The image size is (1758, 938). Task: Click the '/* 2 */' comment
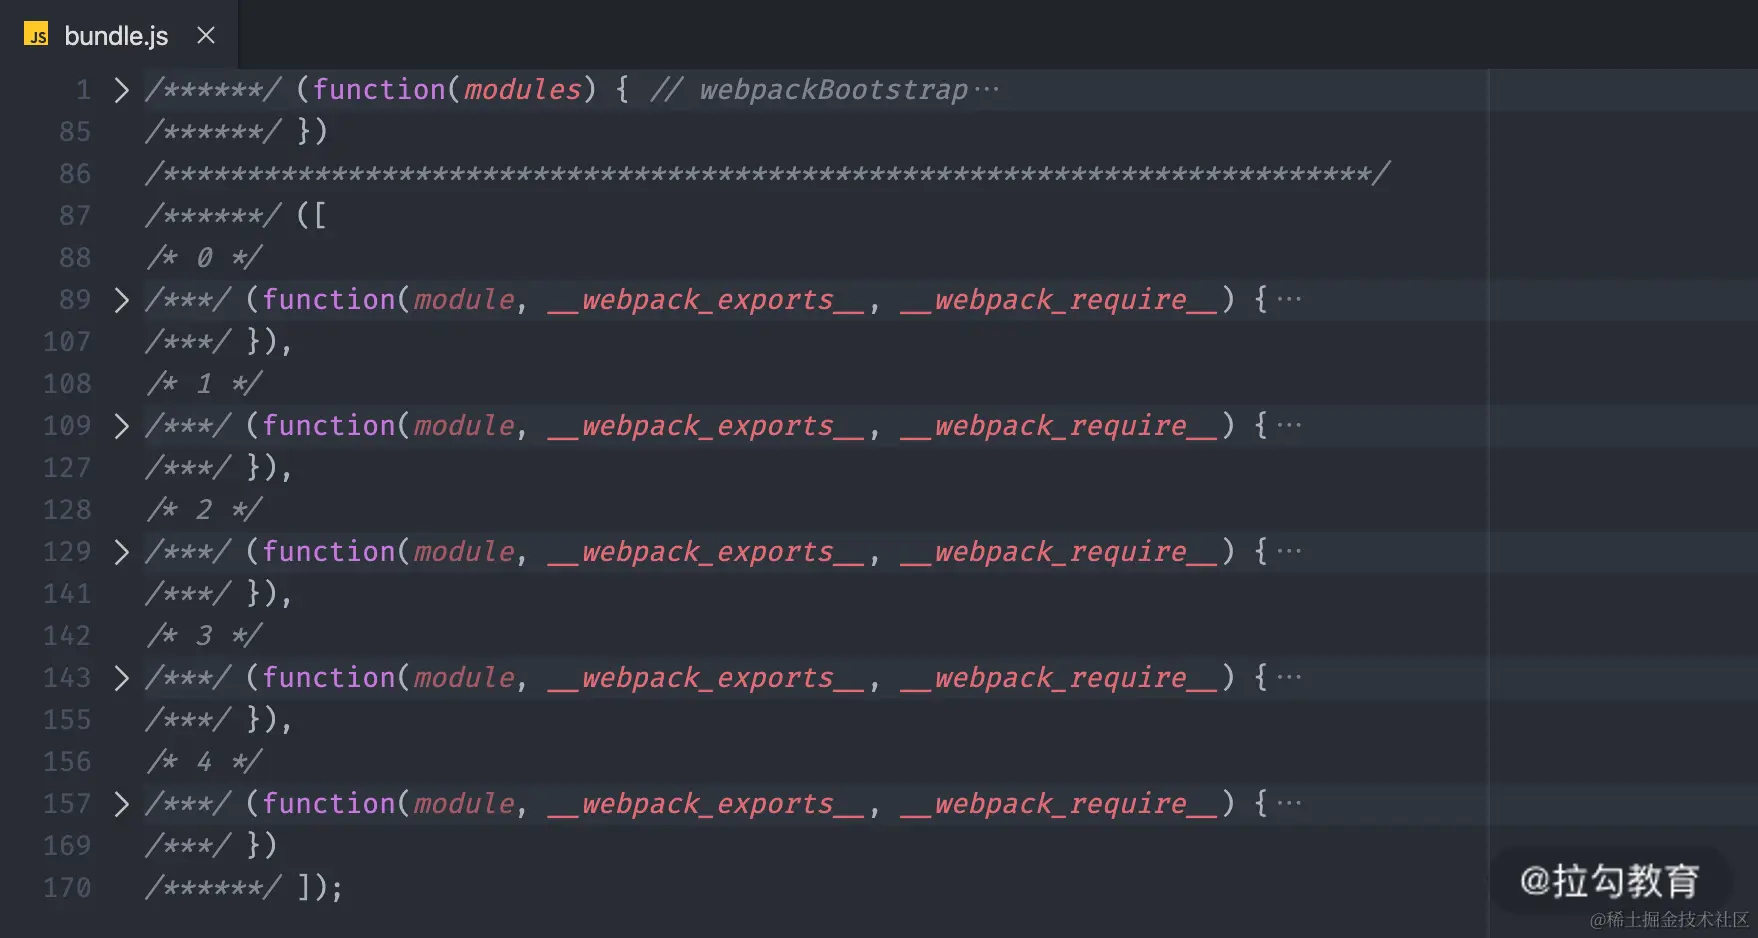click(x=204, y=510)
